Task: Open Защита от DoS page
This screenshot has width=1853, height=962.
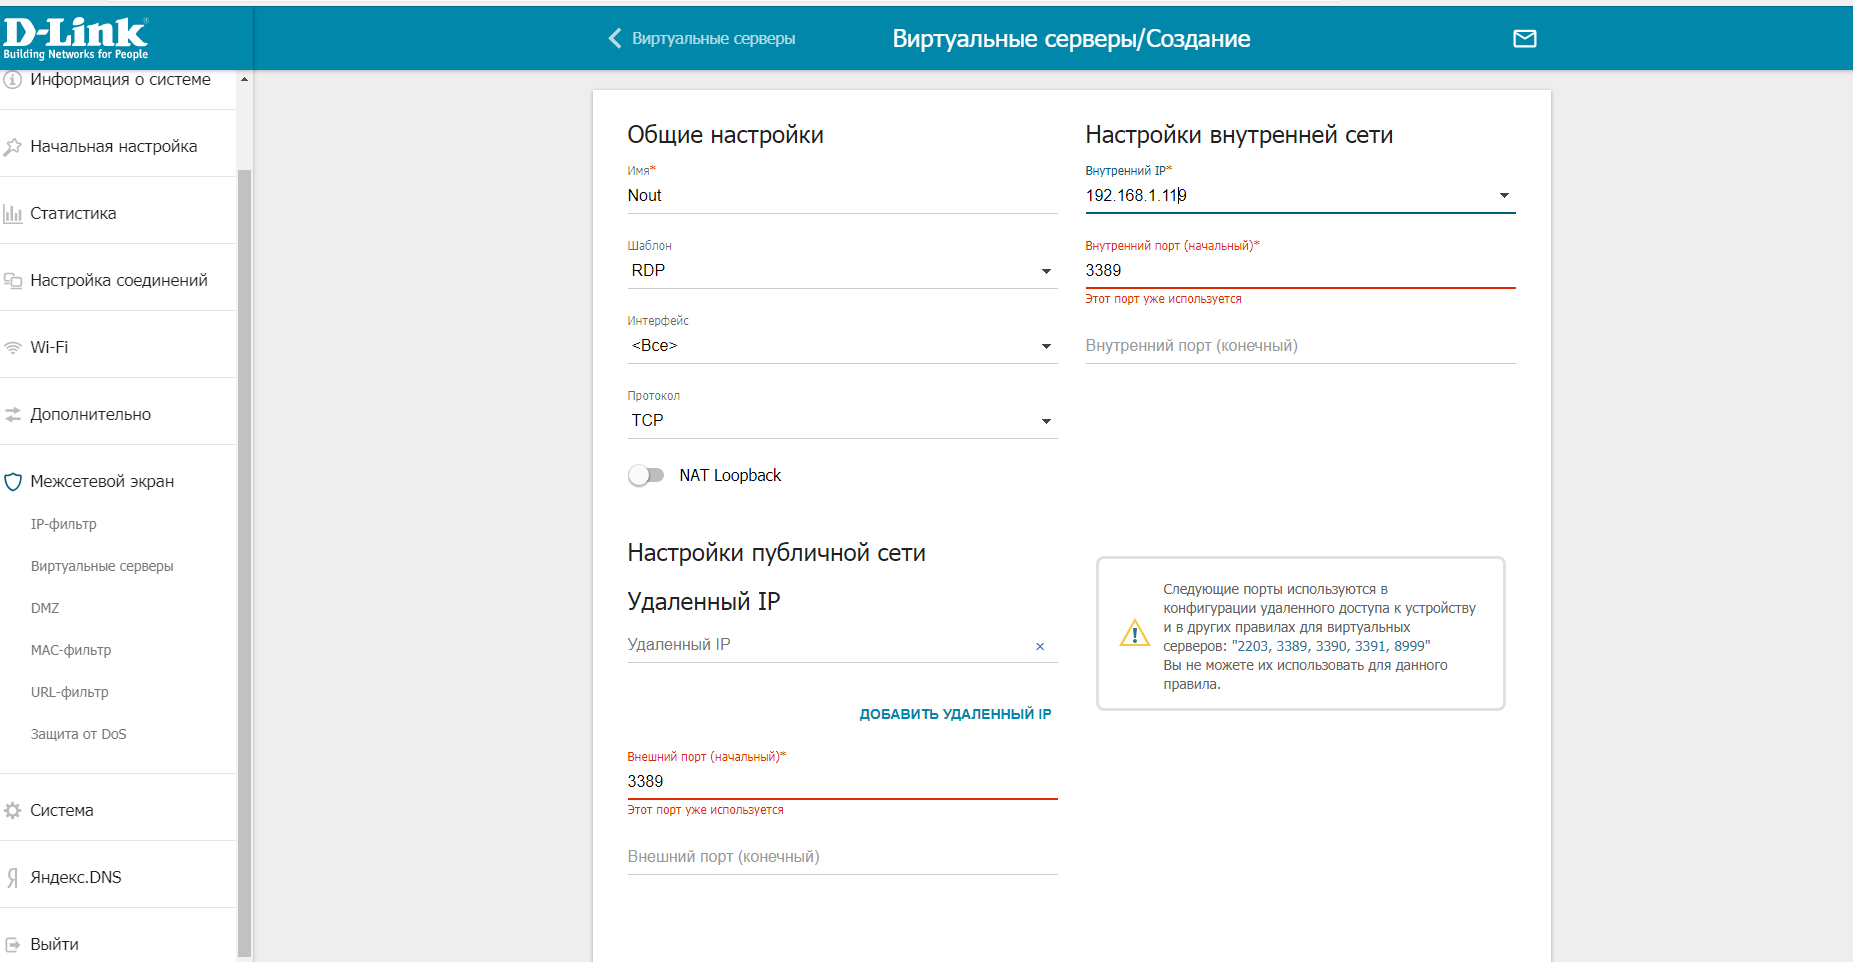Action: point(79,734)
